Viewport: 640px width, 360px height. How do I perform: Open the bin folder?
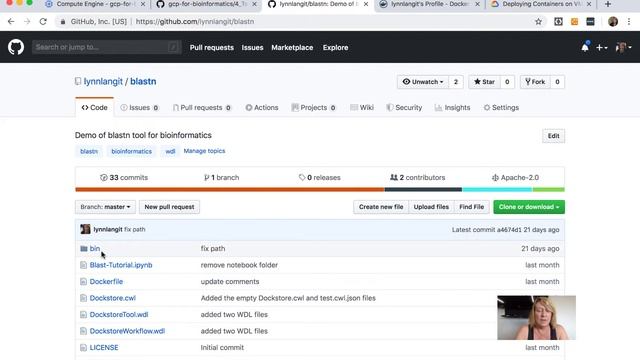click(95, 249)
